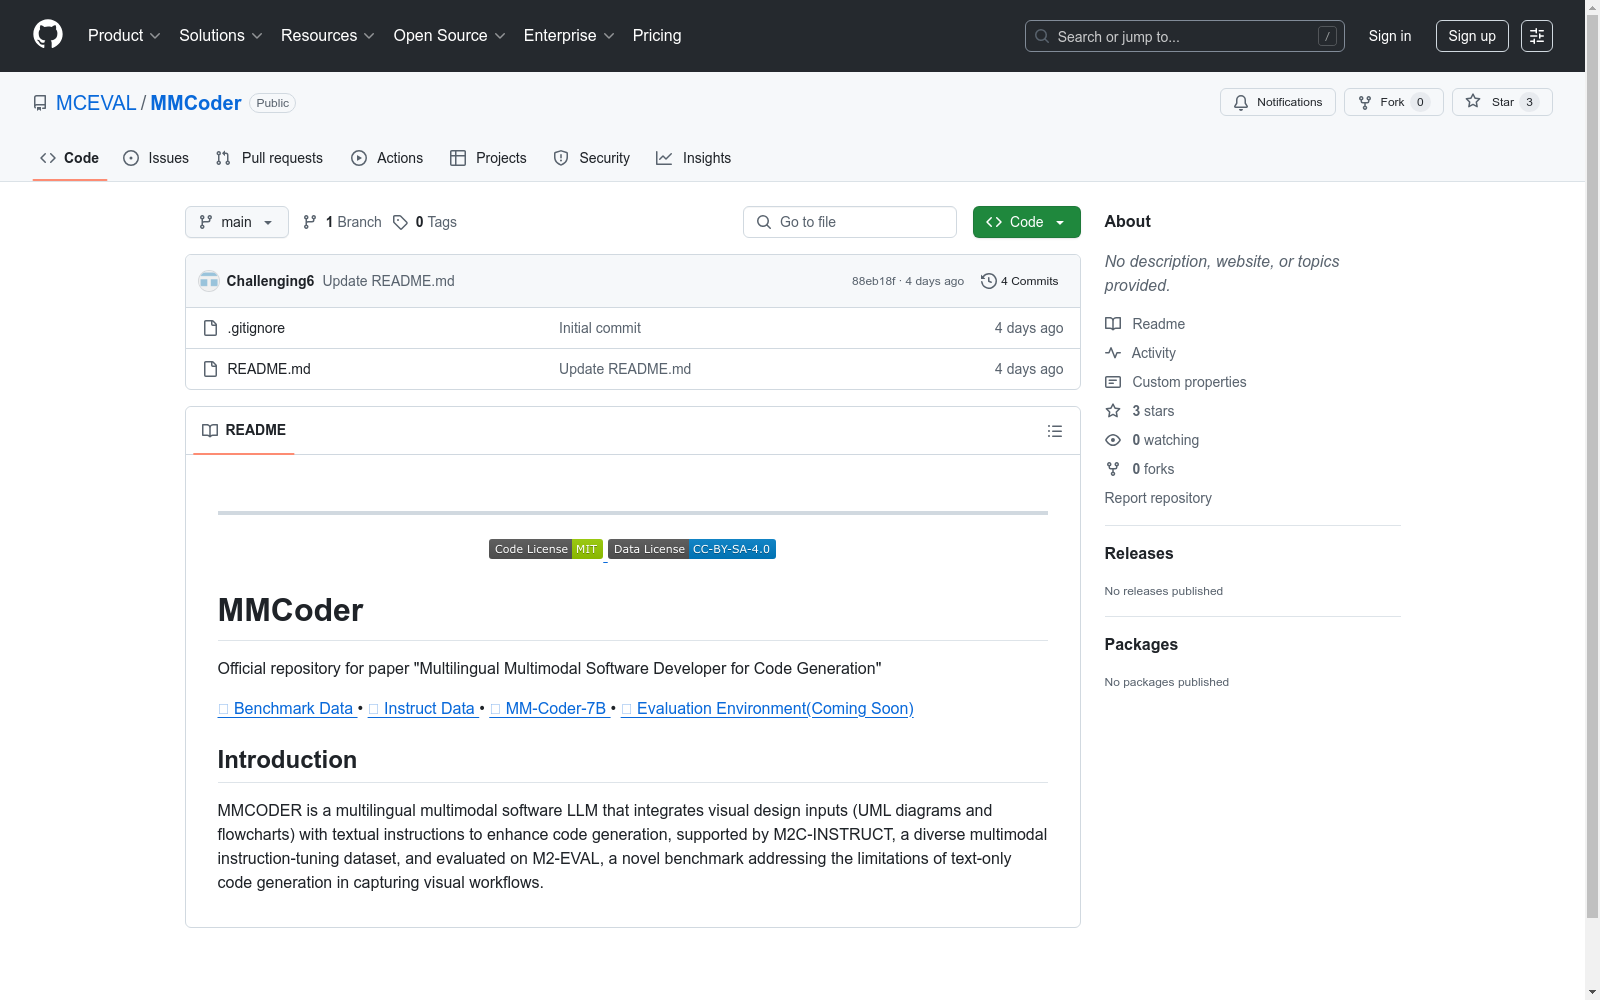Open the .gitignore file
Image resolution: width=1600 pixels, height=1000 pixels.
pyautogui.click(x=257, y=328)
